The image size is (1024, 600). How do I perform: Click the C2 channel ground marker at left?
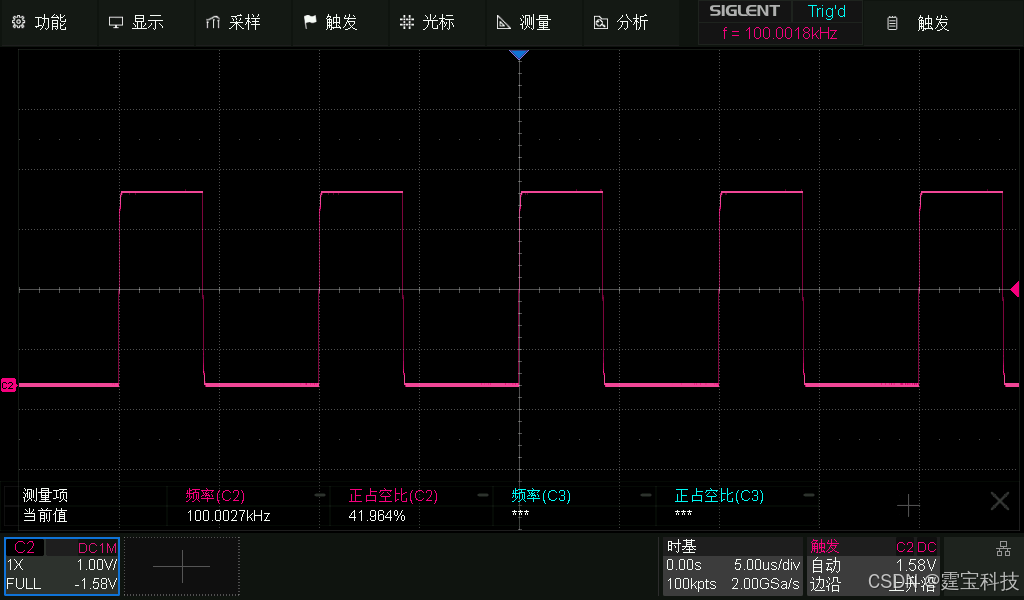[x=8, y=385]
